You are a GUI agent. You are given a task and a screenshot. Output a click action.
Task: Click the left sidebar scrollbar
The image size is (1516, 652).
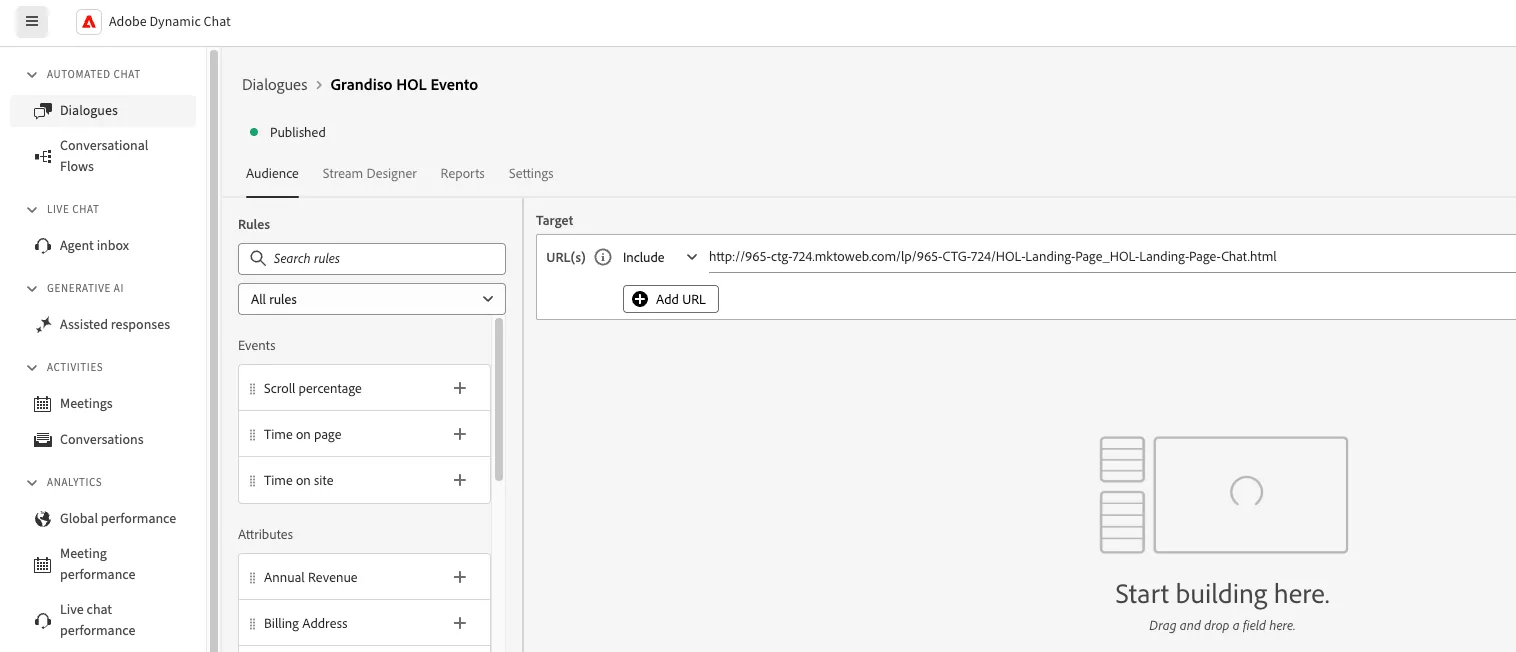click(213, 350)
